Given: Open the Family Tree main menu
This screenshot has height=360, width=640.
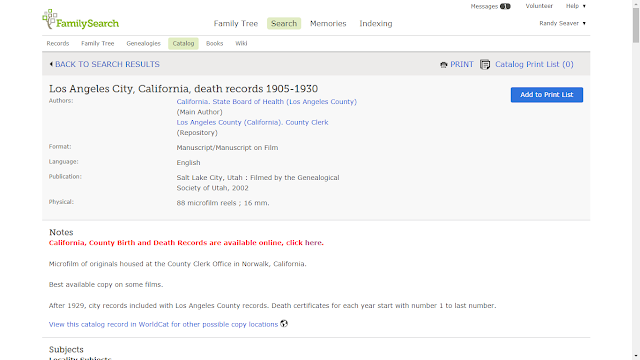Looking at the screenshot, I should [236, 24].
